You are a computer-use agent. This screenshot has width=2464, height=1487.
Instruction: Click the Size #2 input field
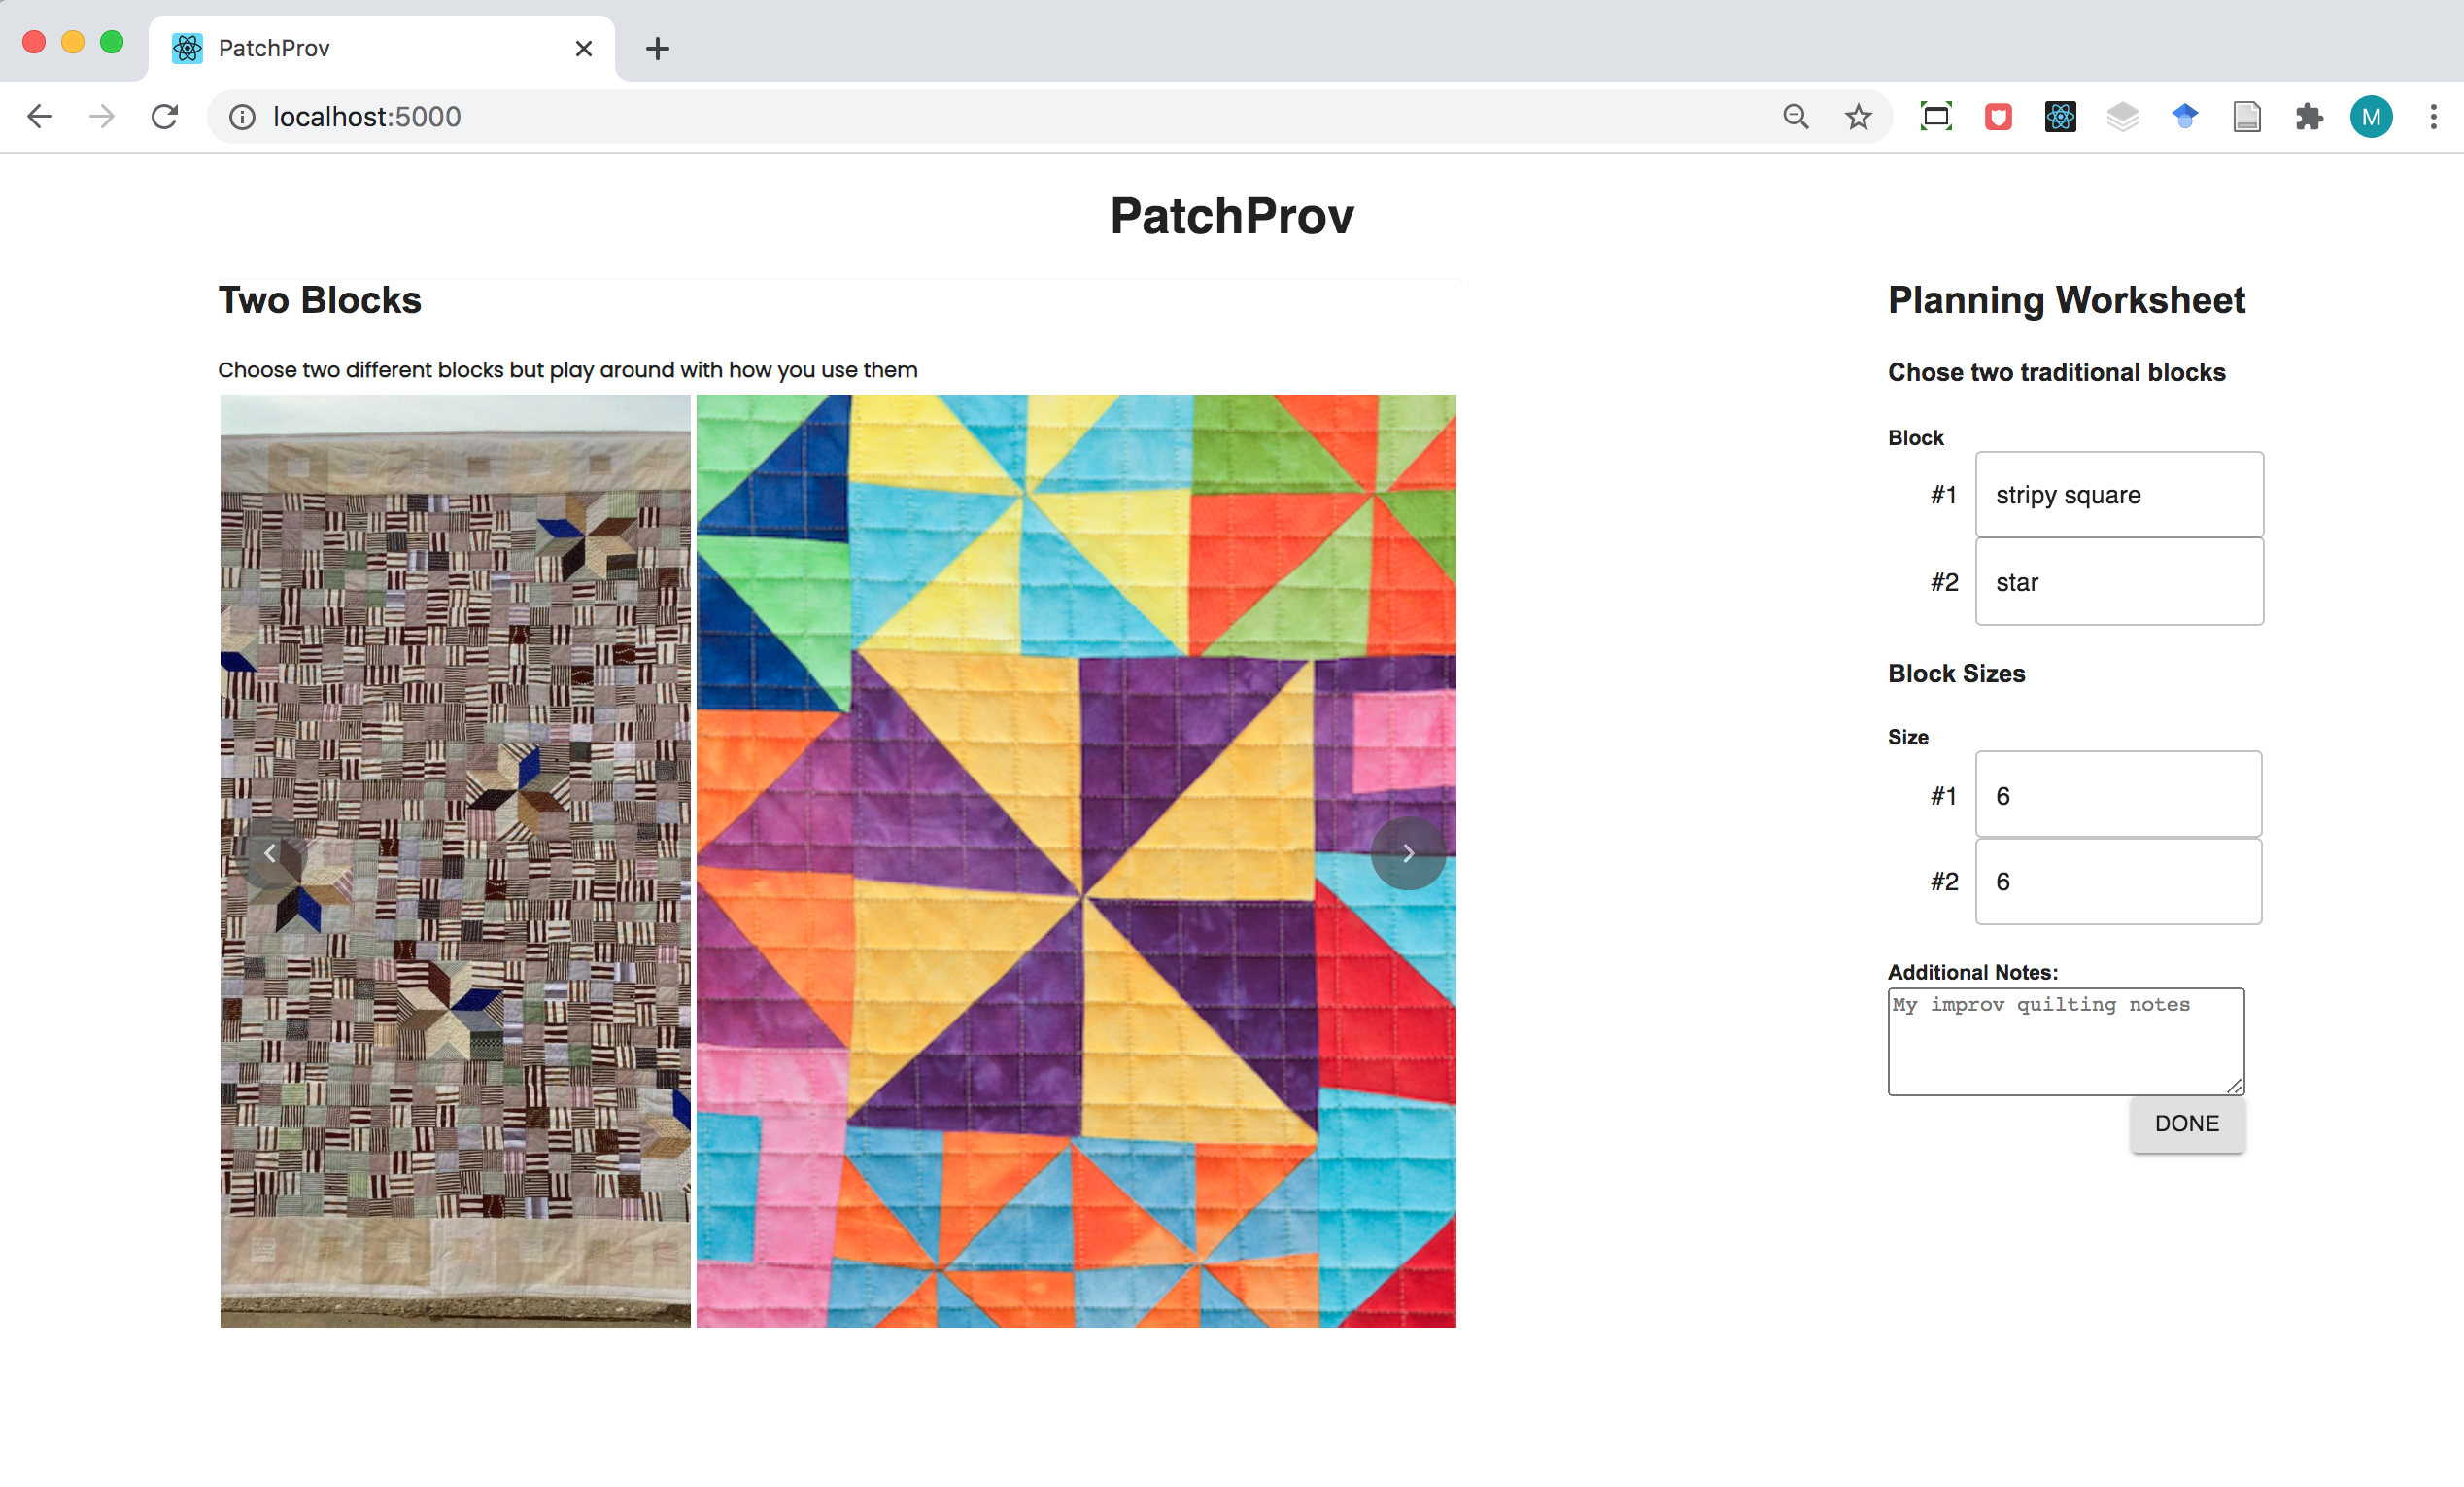2118,881
